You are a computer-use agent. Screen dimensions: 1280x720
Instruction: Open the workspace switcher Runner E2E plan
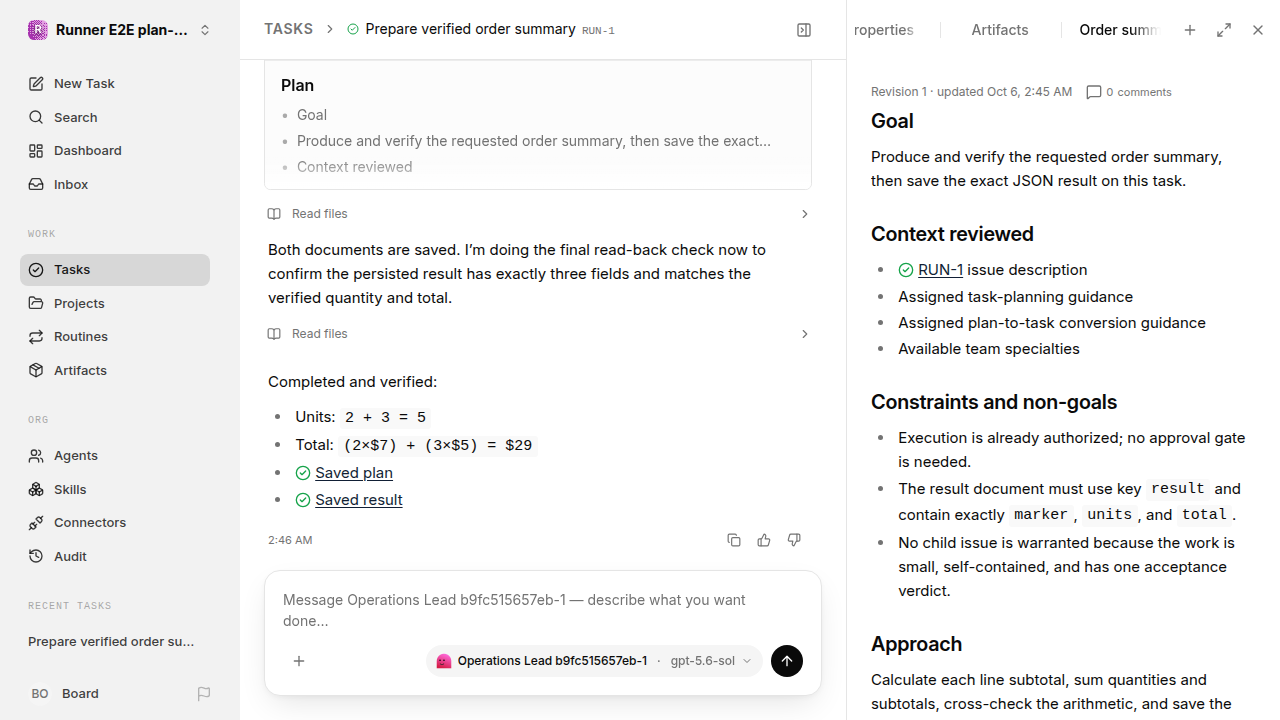tap(120, 30)
